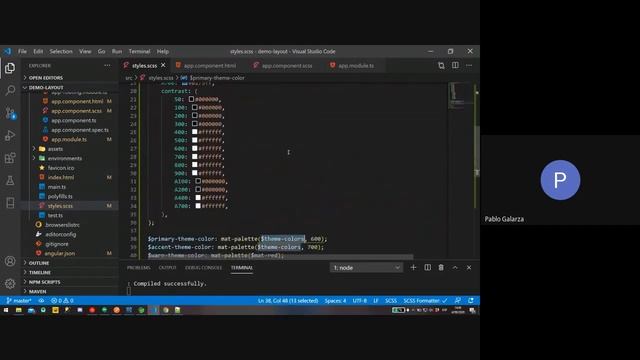Click styles.scss in the breadcrumb

click(x=160, y=78)
